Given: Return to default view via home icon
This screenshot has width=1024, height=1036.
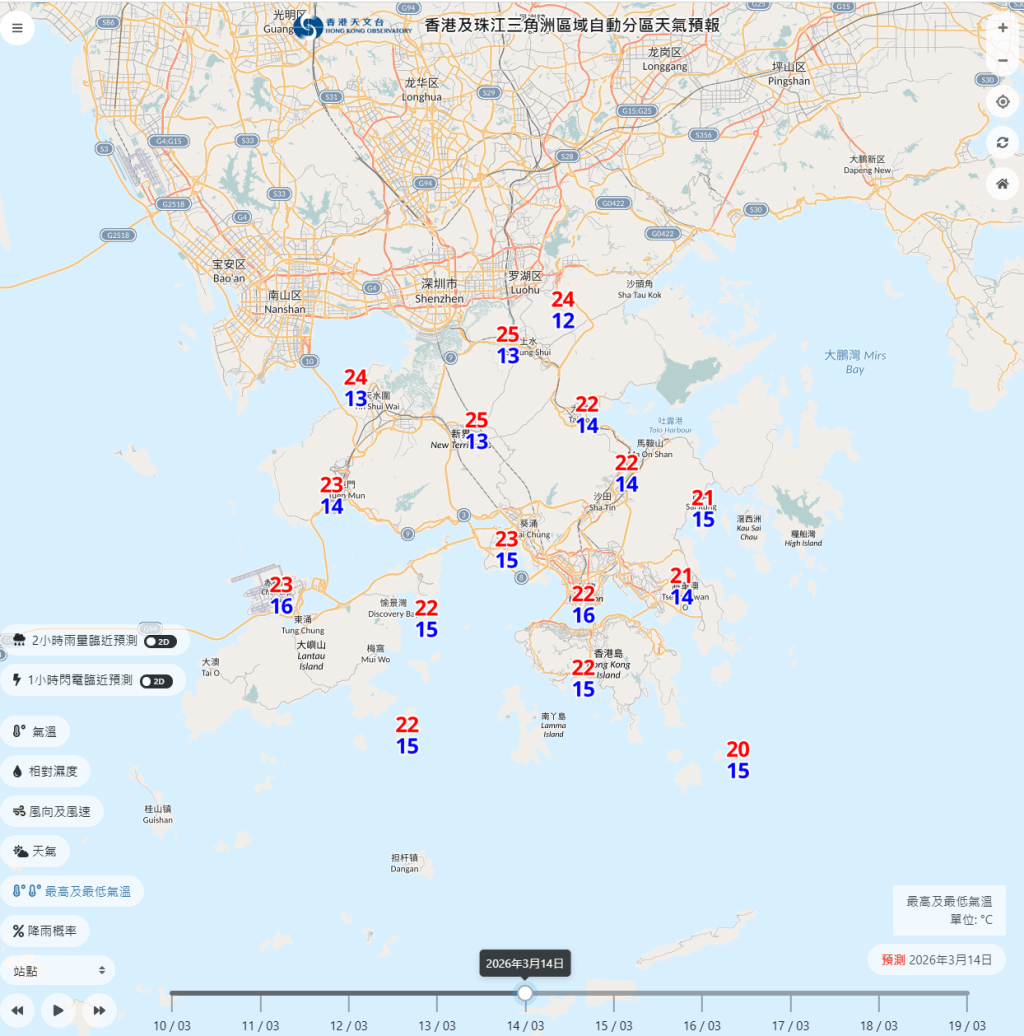Looking at the screenshot, I should pyautogui.click(x=1002, y=184).
